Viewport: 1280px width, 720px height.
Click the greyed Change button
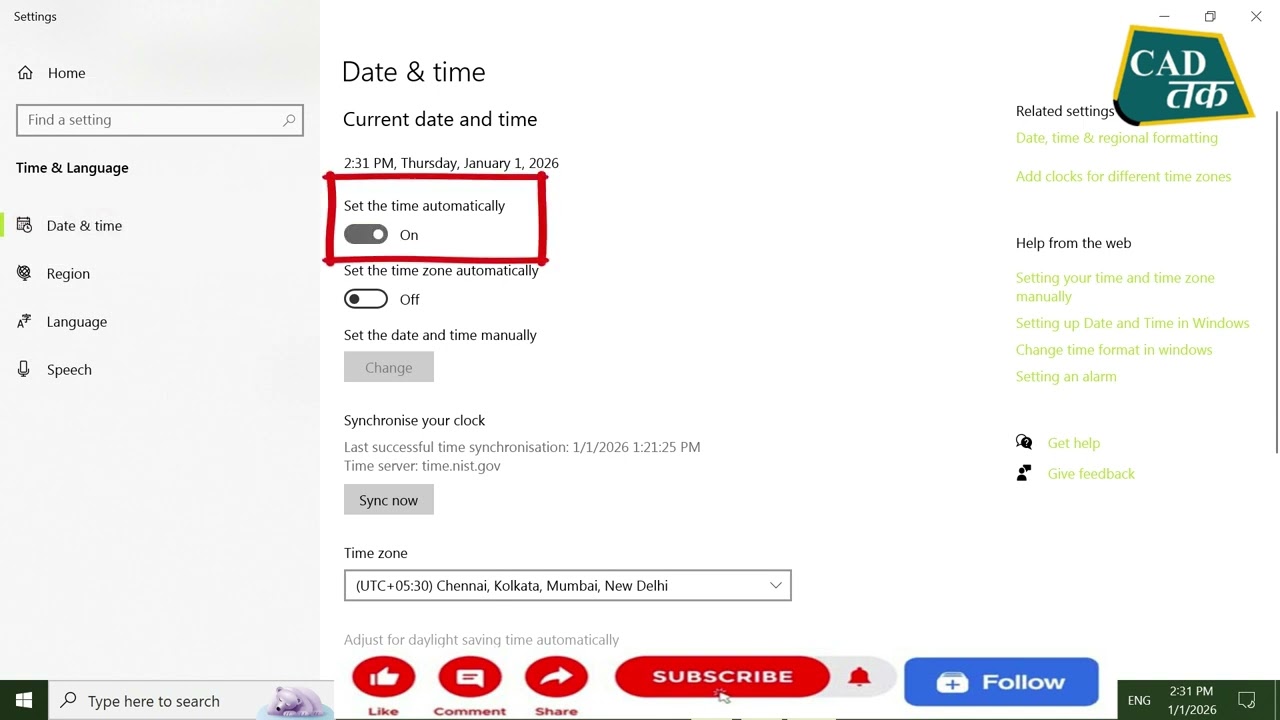[389, 367]
